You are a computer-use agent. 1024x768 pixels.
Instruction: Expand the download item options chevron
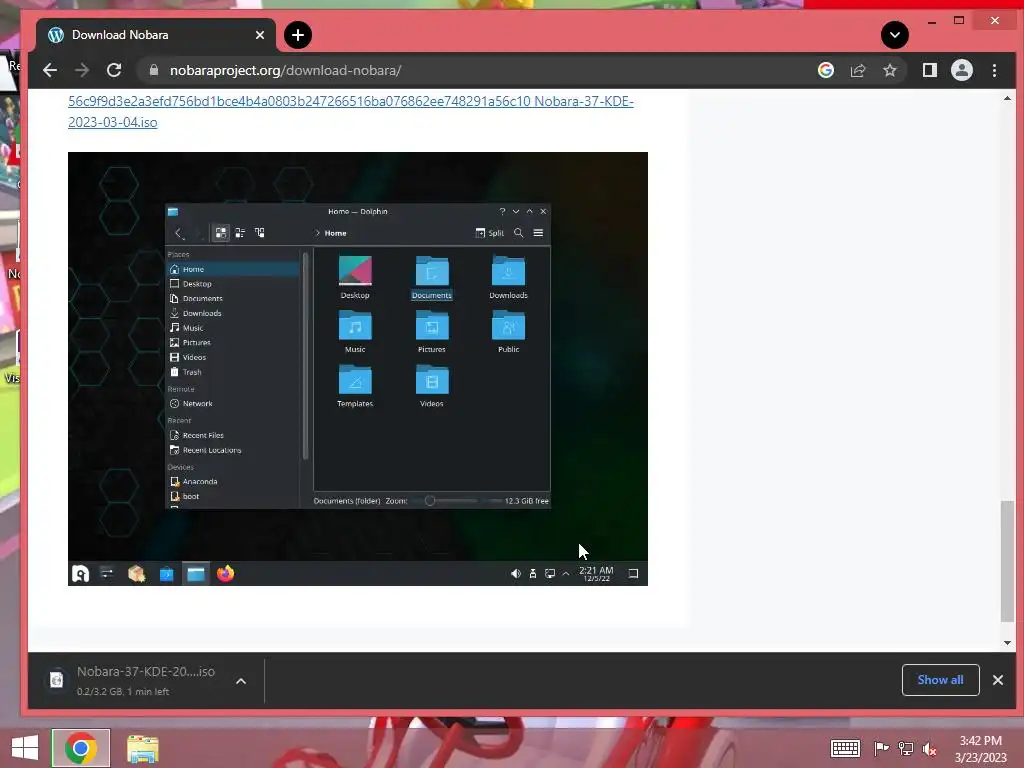[241, 681]
